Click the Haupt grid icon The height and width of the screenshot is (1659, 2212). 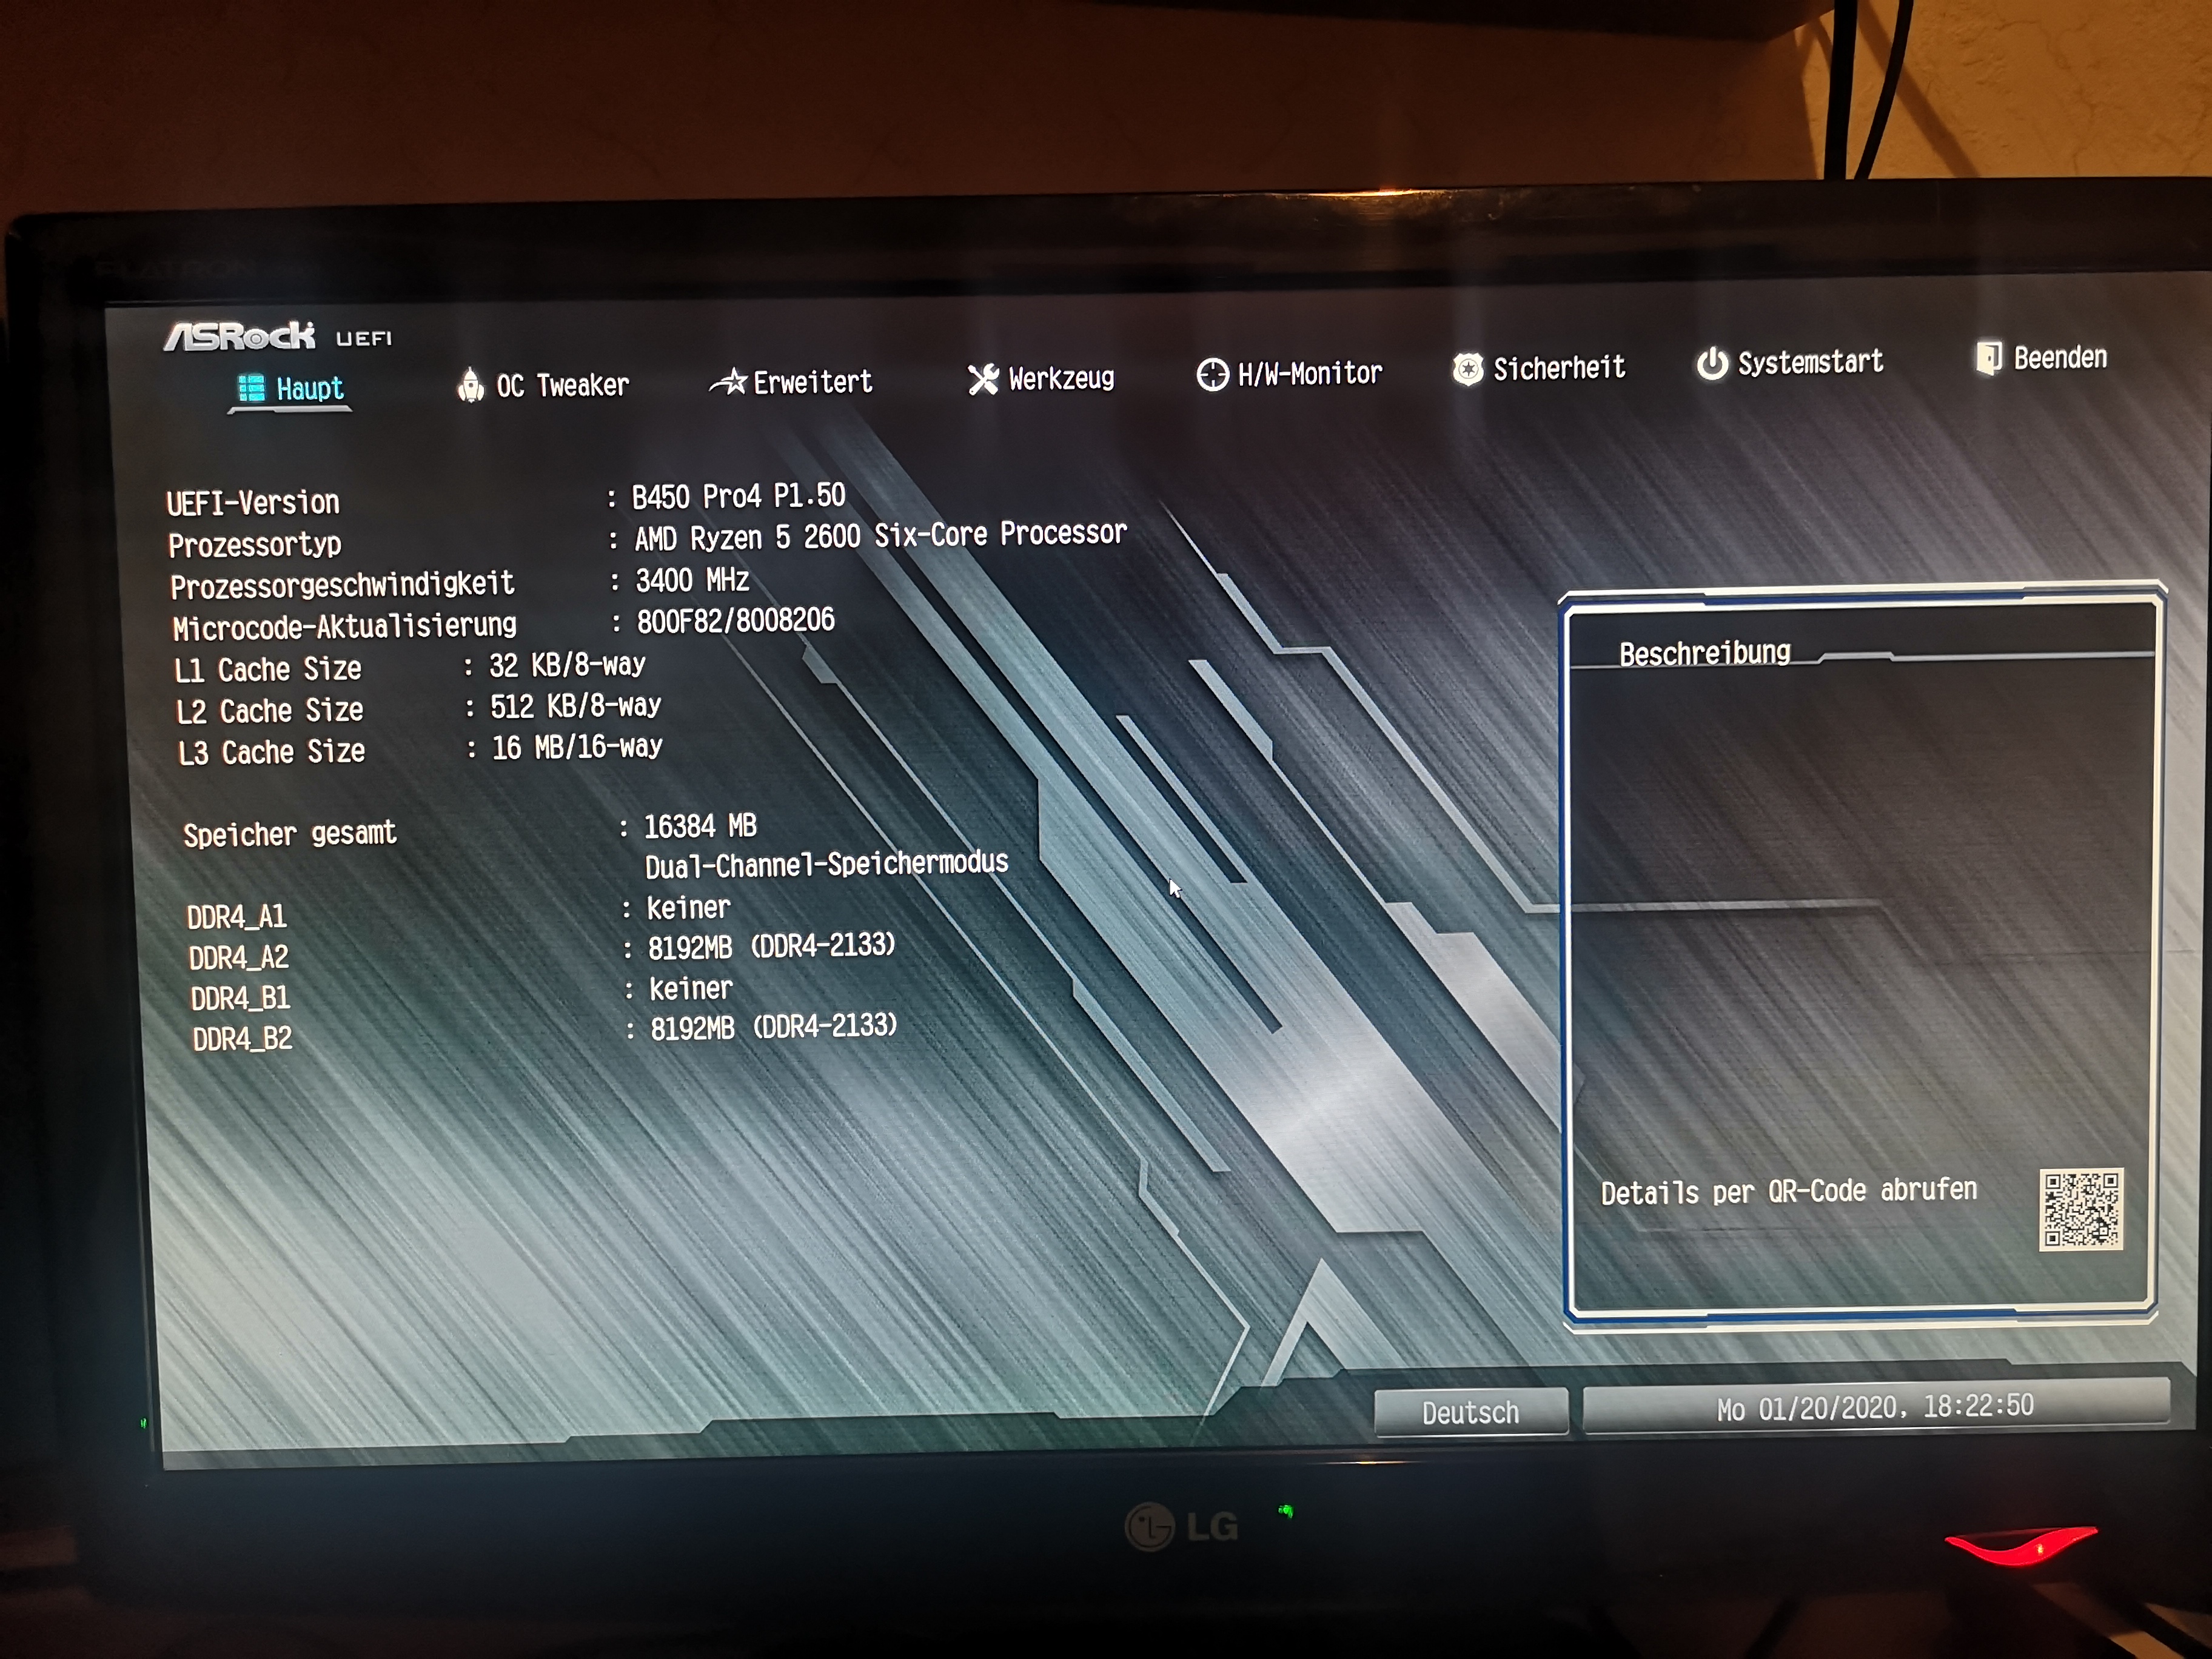(x=251, y=388)
